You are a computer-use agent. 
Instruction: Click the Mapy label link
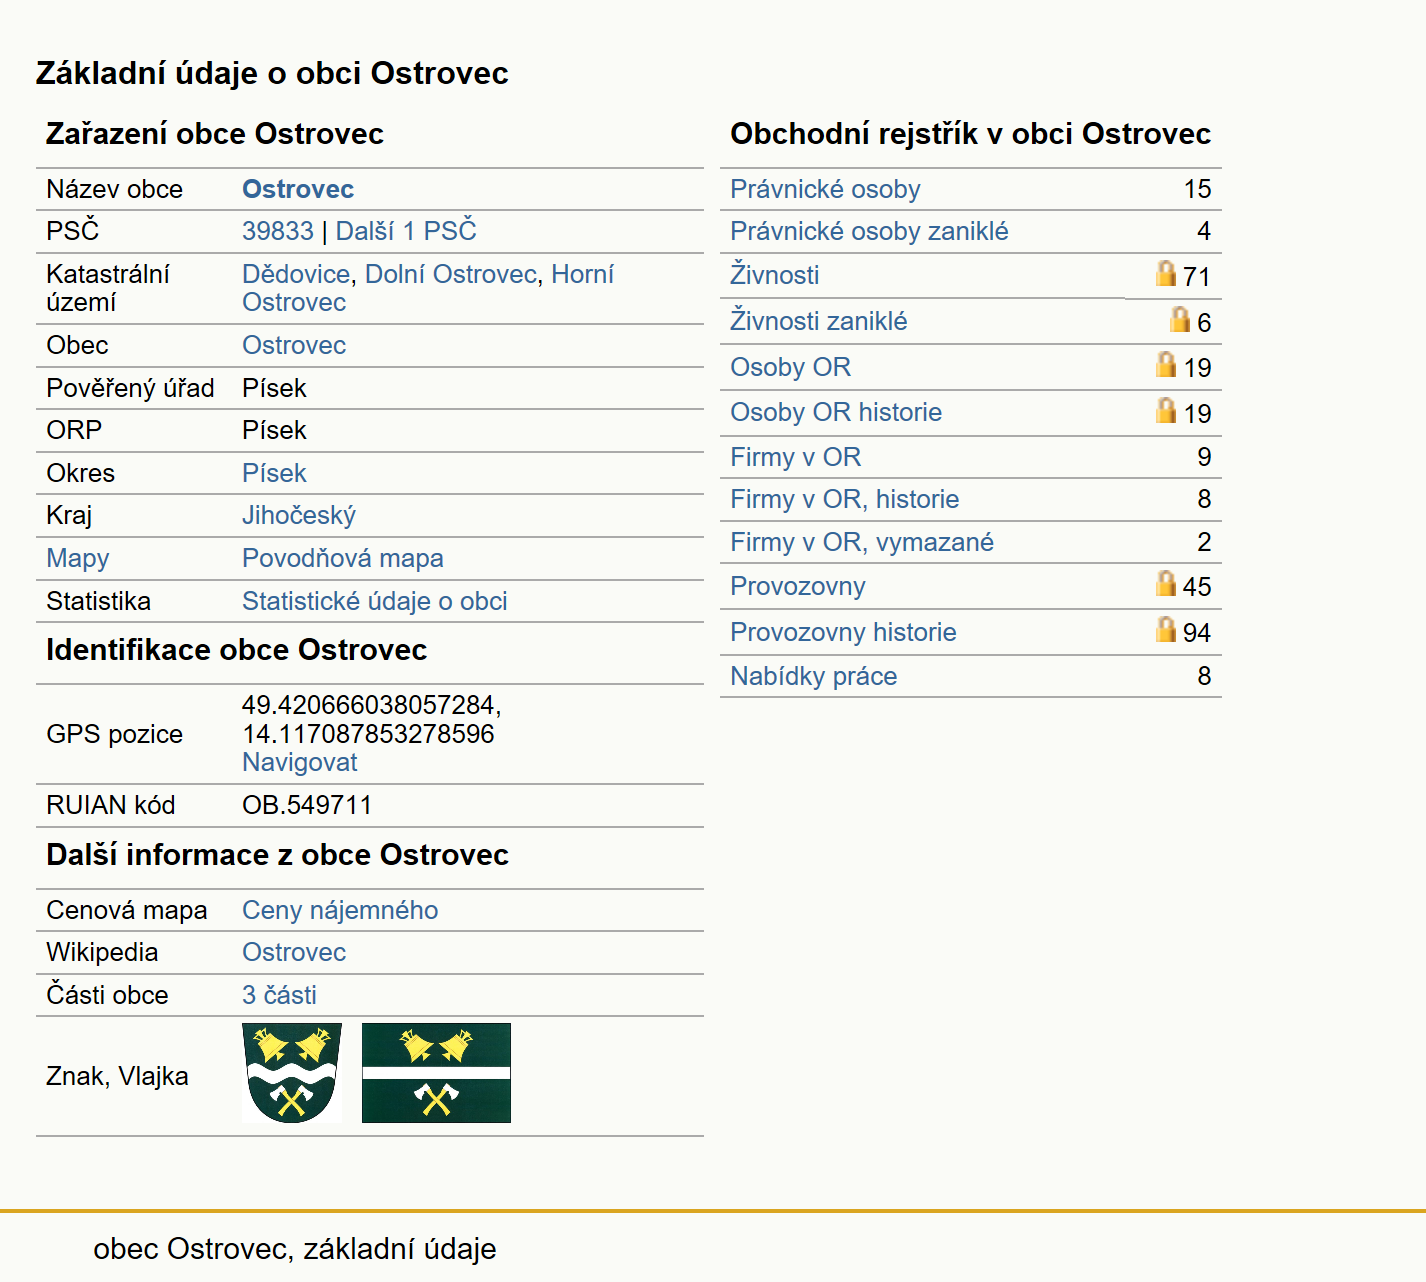point(78,558)
